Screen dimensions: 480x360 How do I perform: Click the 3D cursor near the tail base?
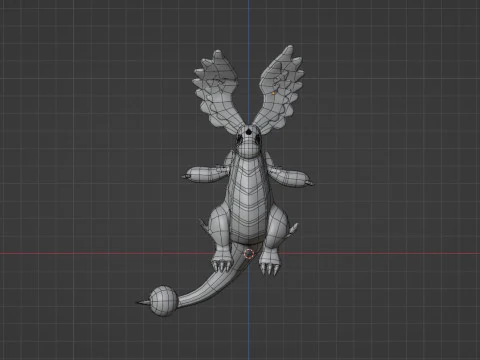[249, 253]
